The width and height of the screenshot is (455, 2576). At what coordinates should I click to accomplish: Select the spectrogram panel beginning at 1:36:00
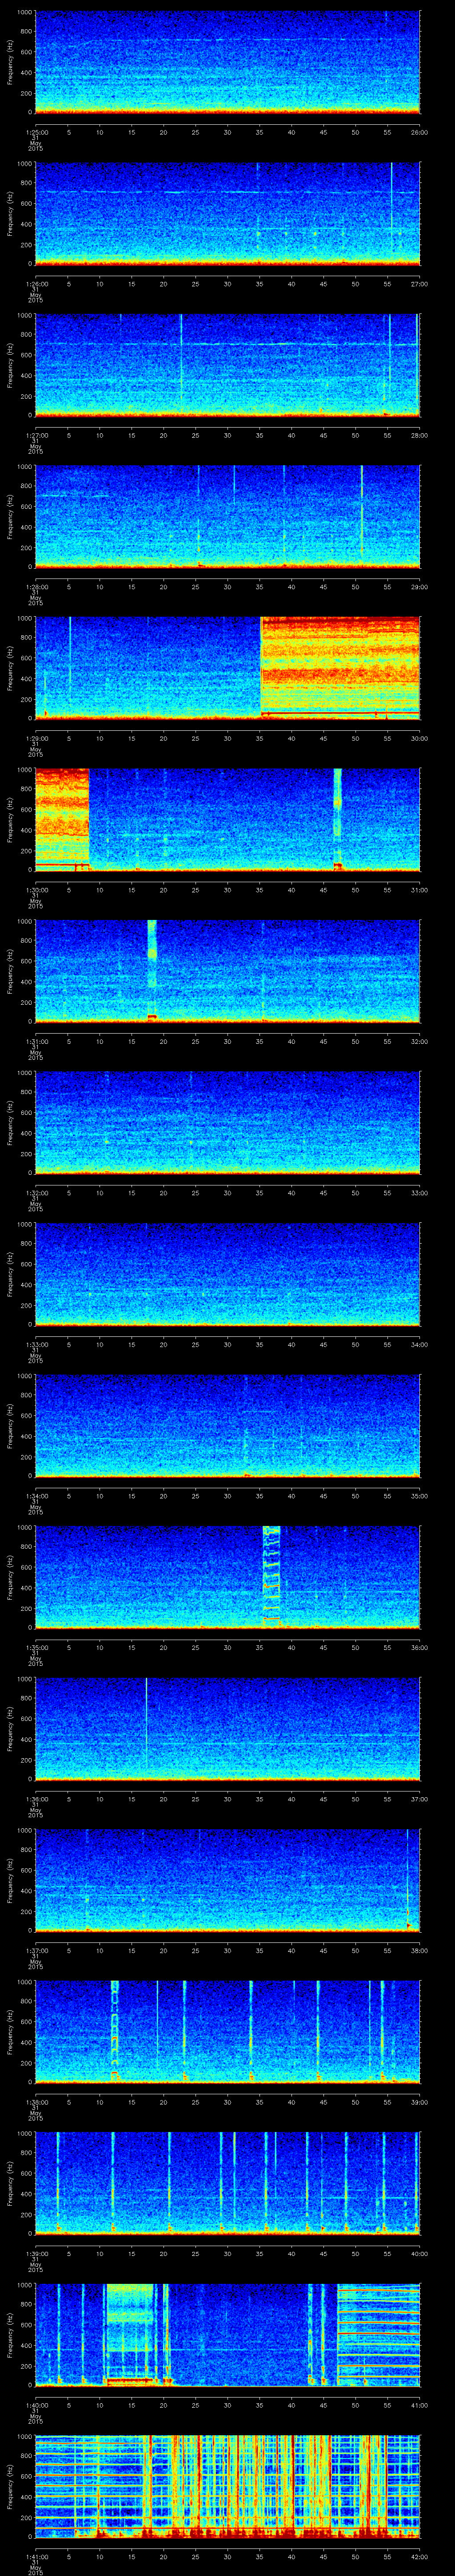tap(227, 1728)
